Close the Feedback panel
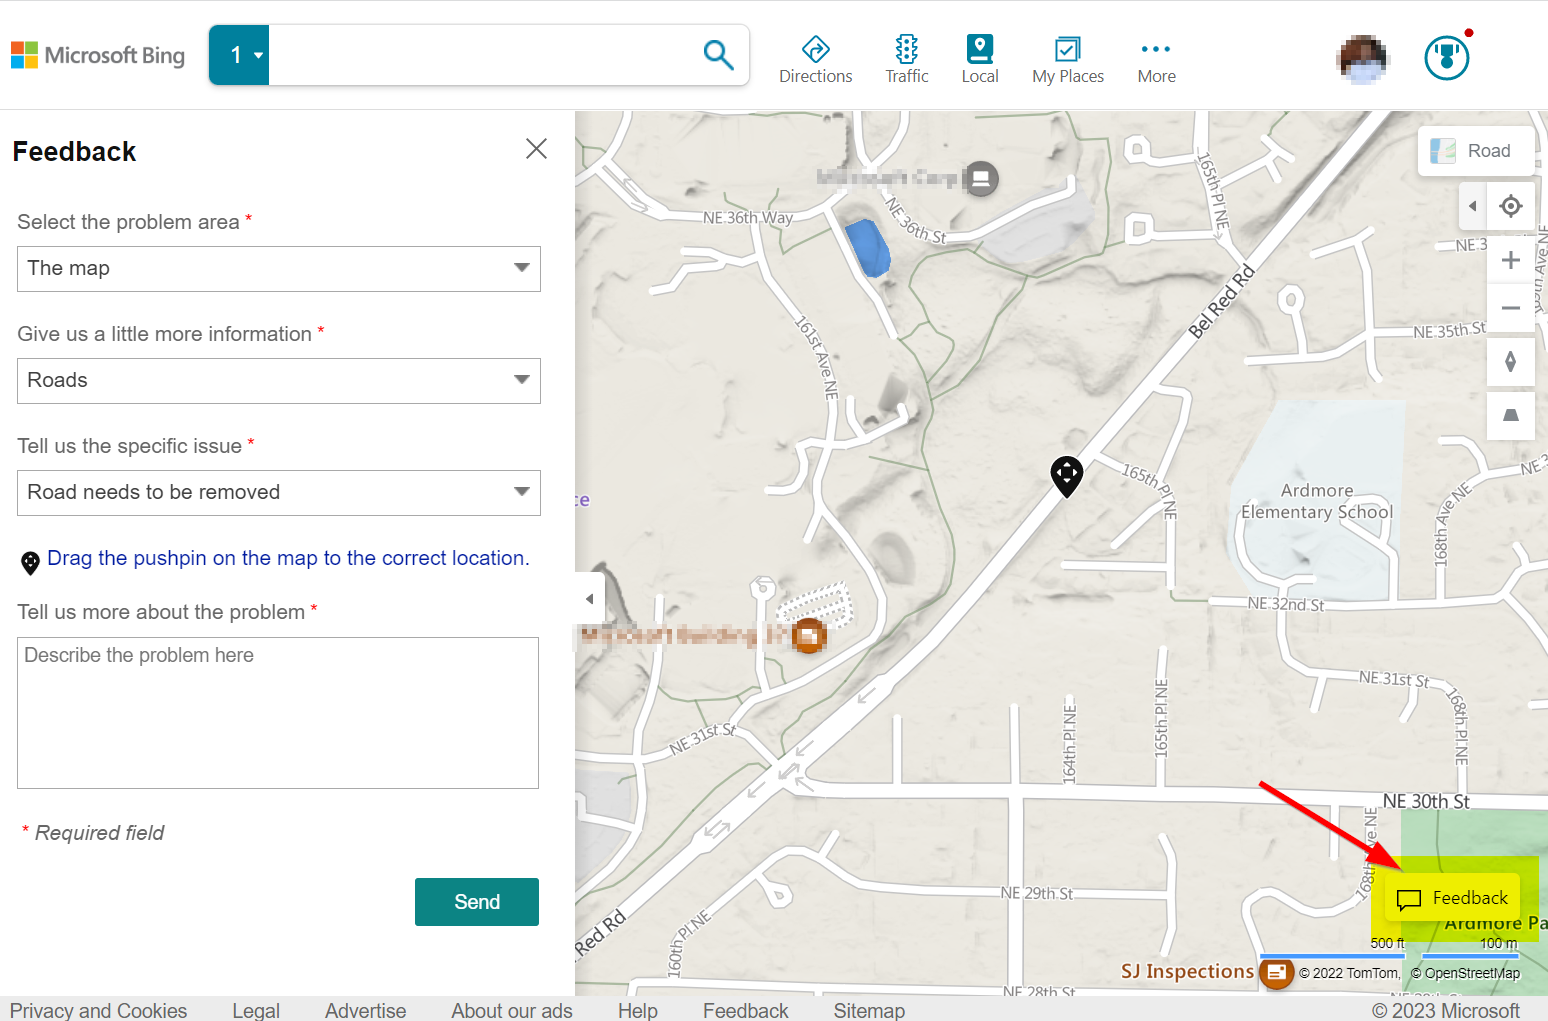1548x1021 pixels. [x=536, y=149]
